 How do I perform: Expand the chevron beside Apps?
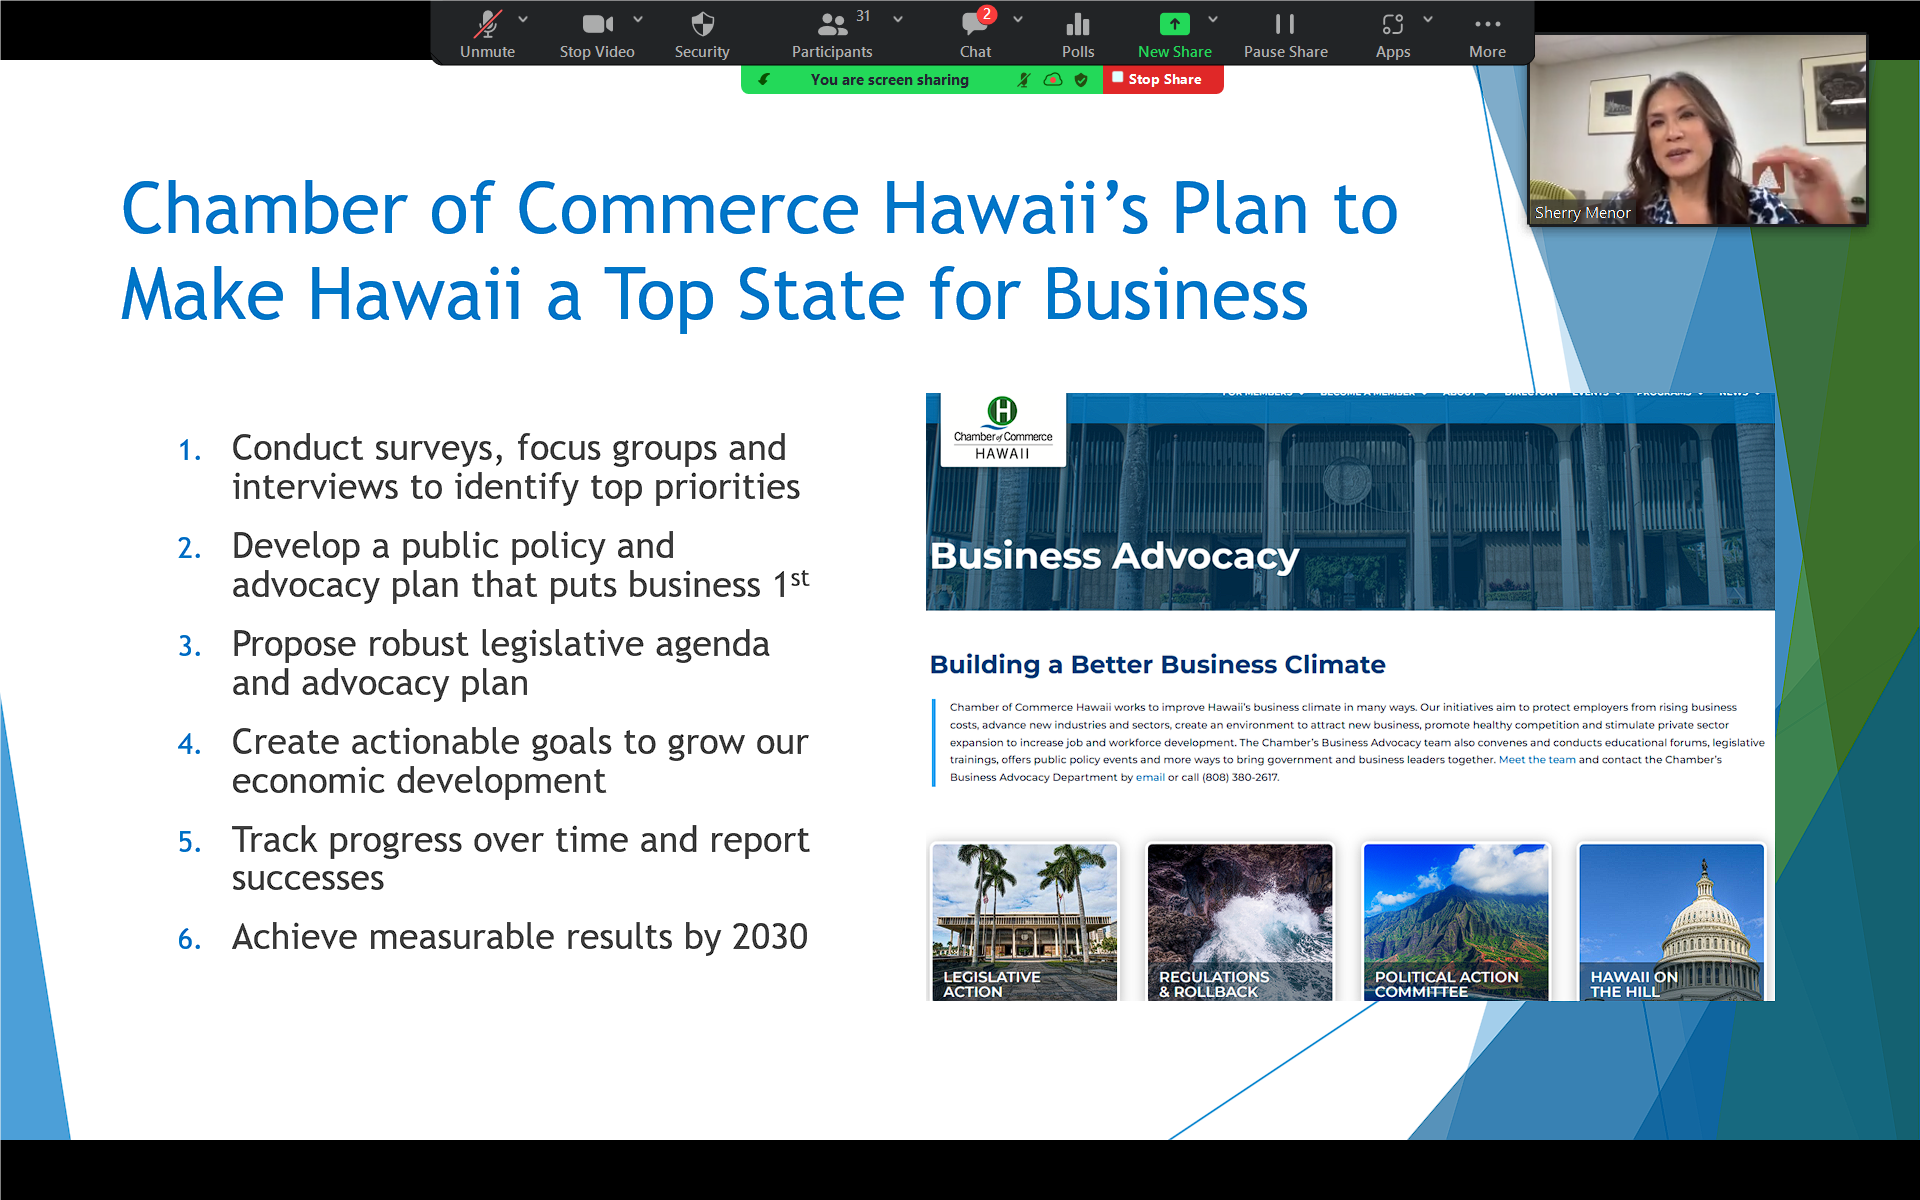point(1428,19)
